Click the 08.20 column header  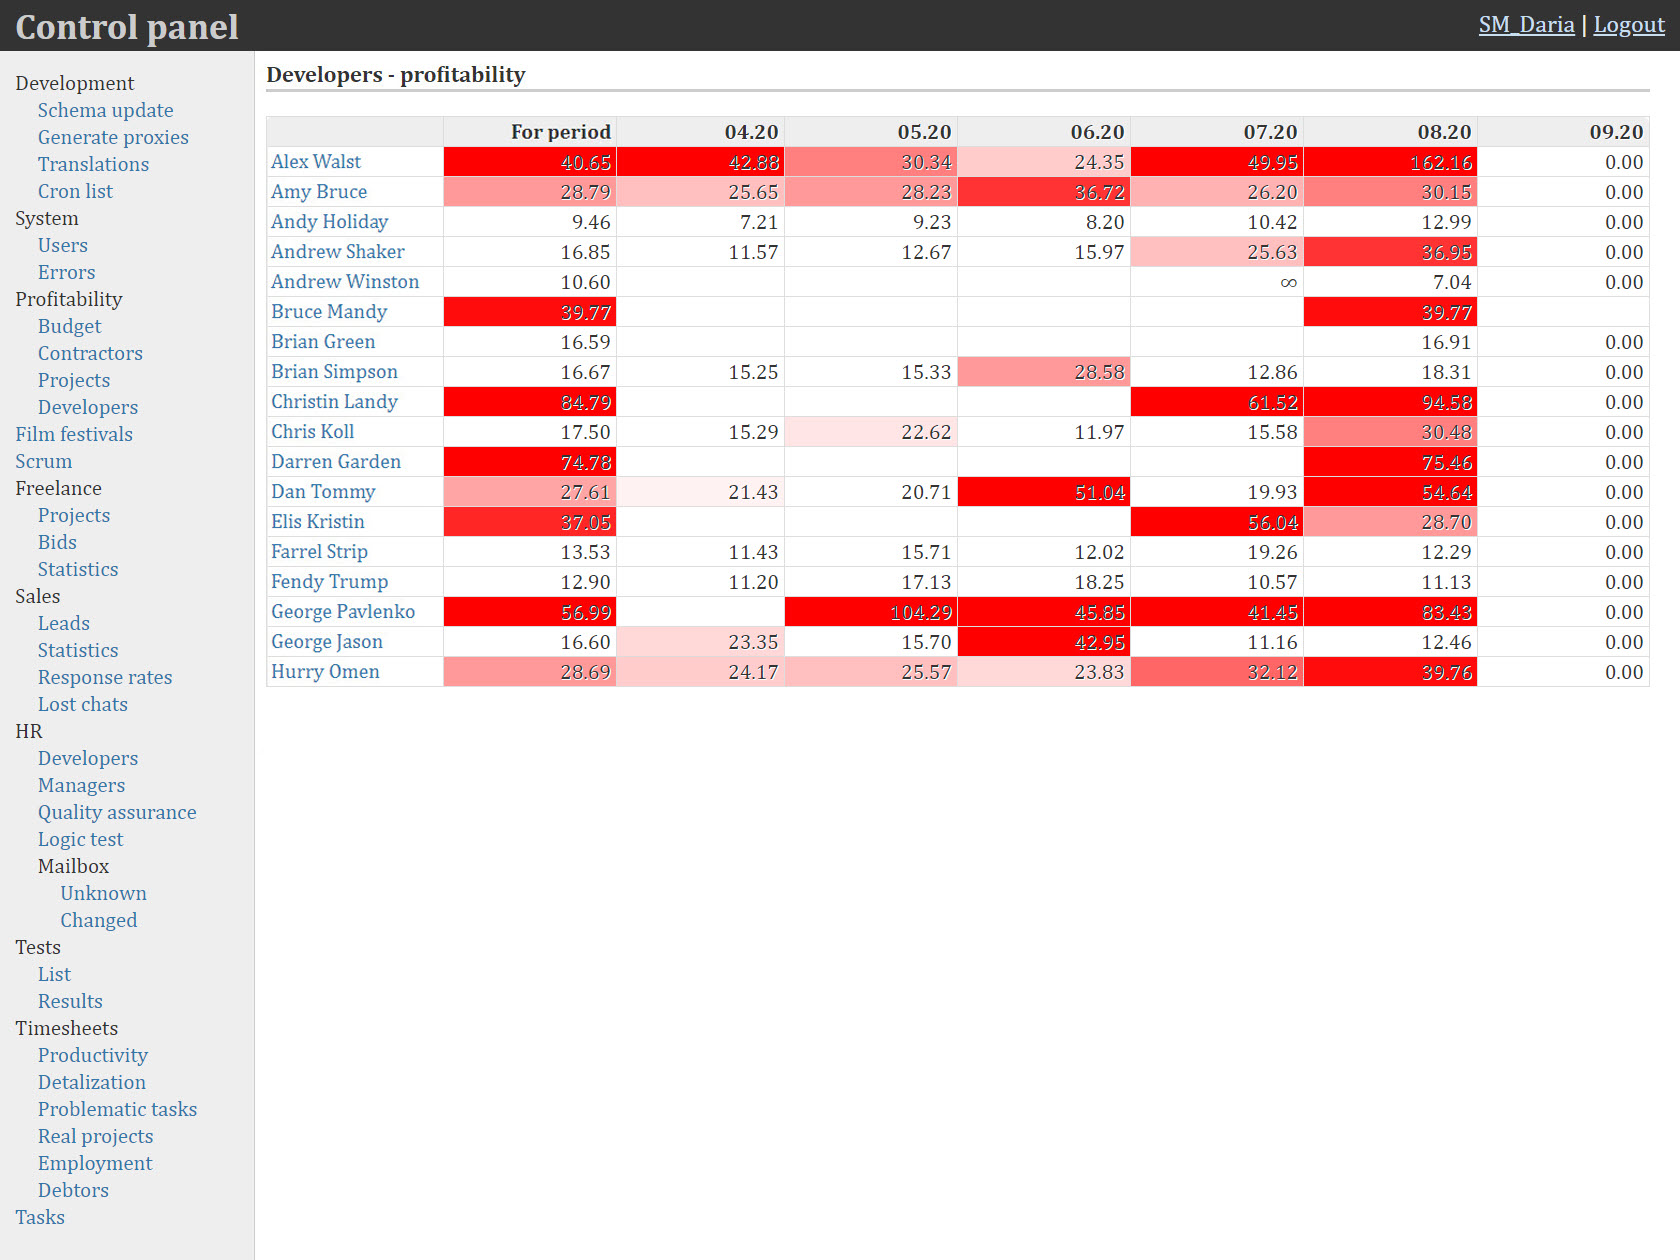[1443, 132]
